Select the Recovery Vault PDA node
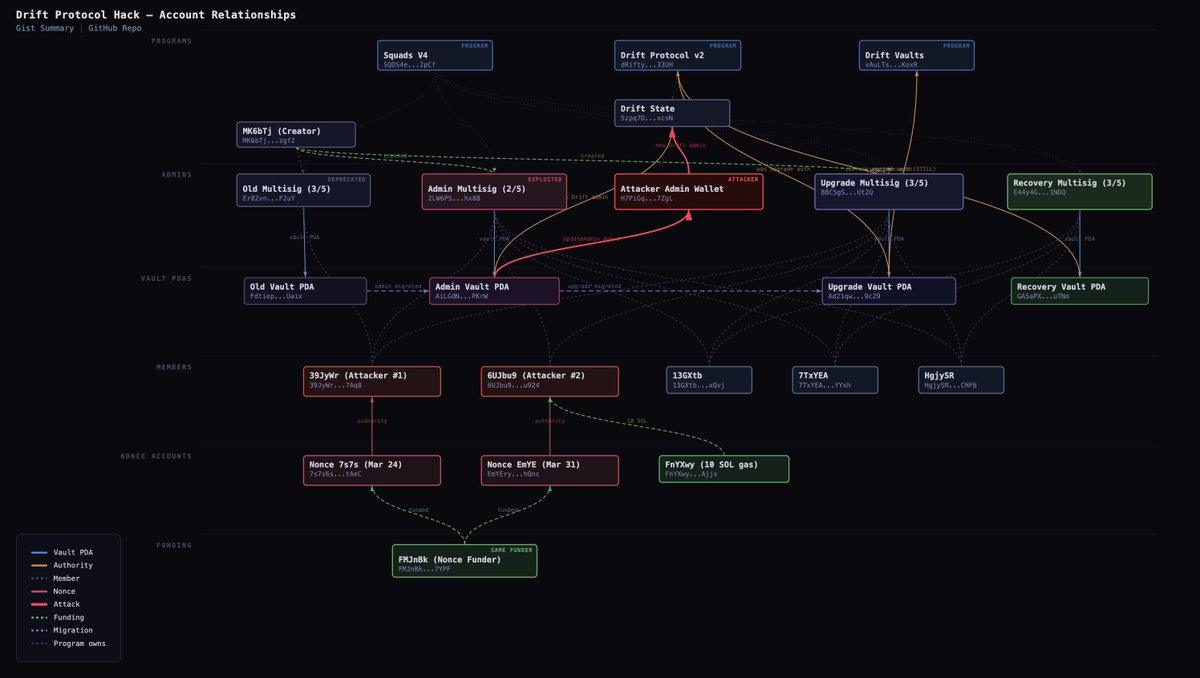Image resolution: width=1200 pixels, height=678 pixels. 1080,291
